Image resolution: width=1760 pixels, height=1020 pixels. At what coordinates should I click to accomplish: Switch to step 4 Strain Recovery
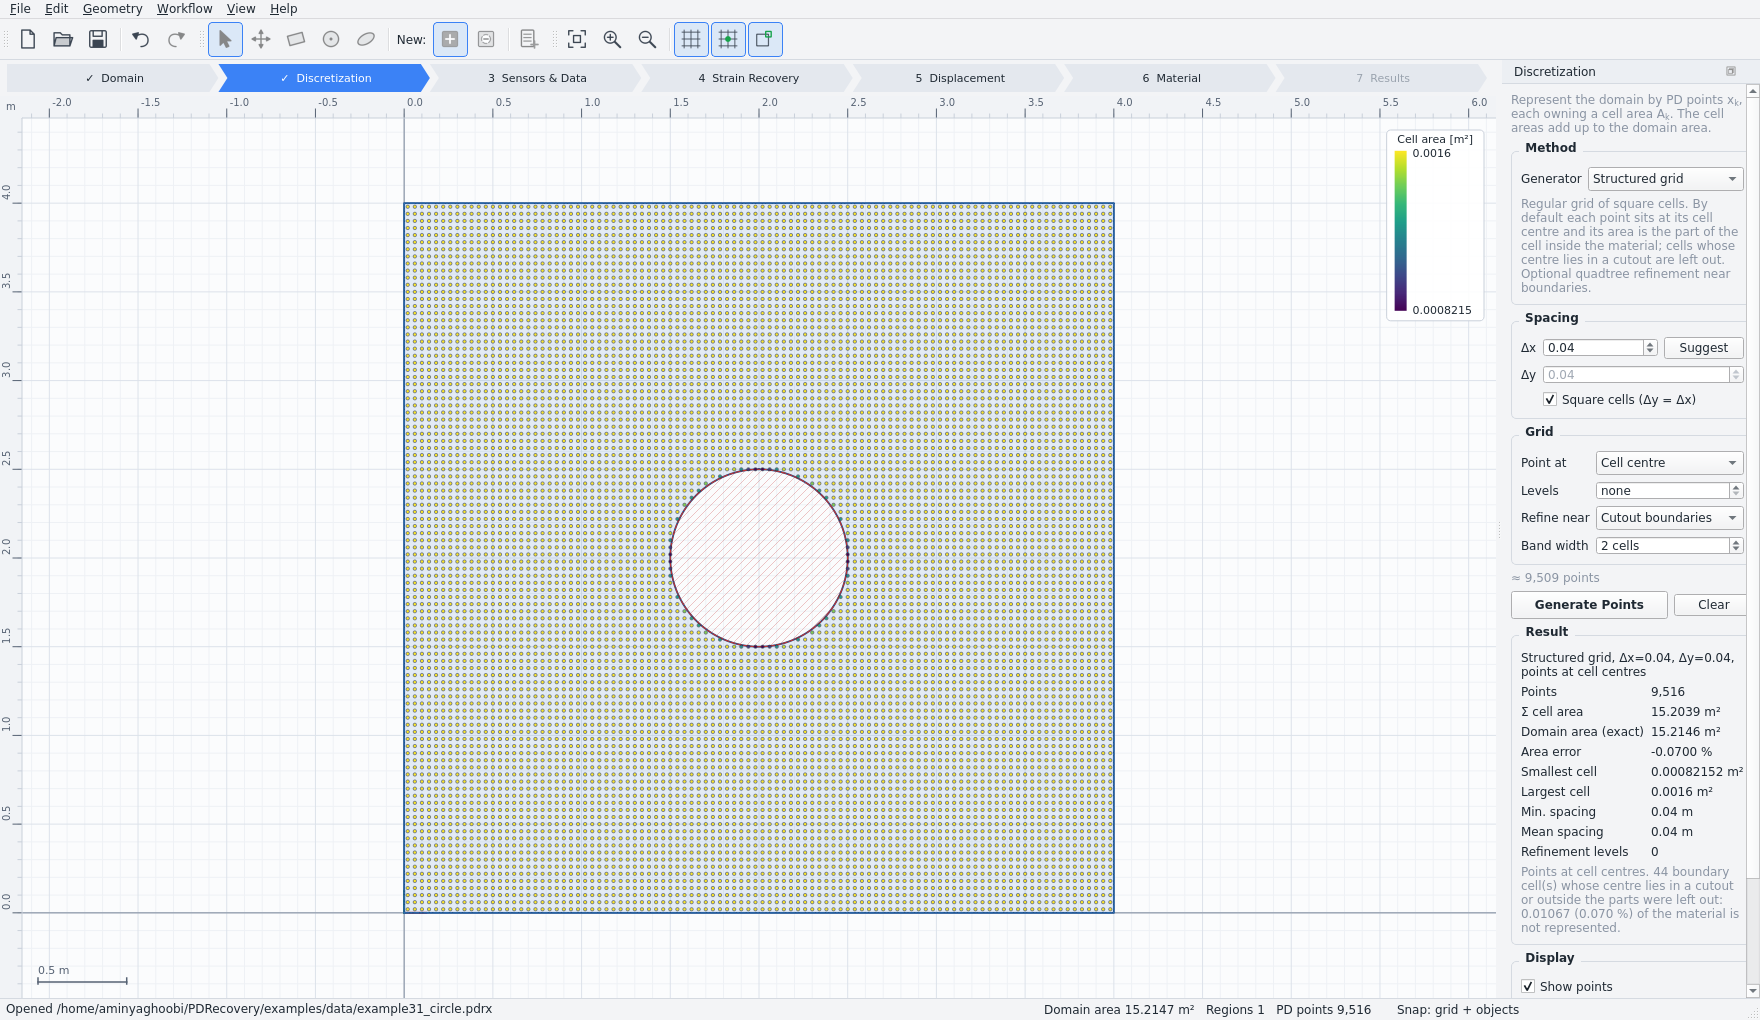[748, 78]
